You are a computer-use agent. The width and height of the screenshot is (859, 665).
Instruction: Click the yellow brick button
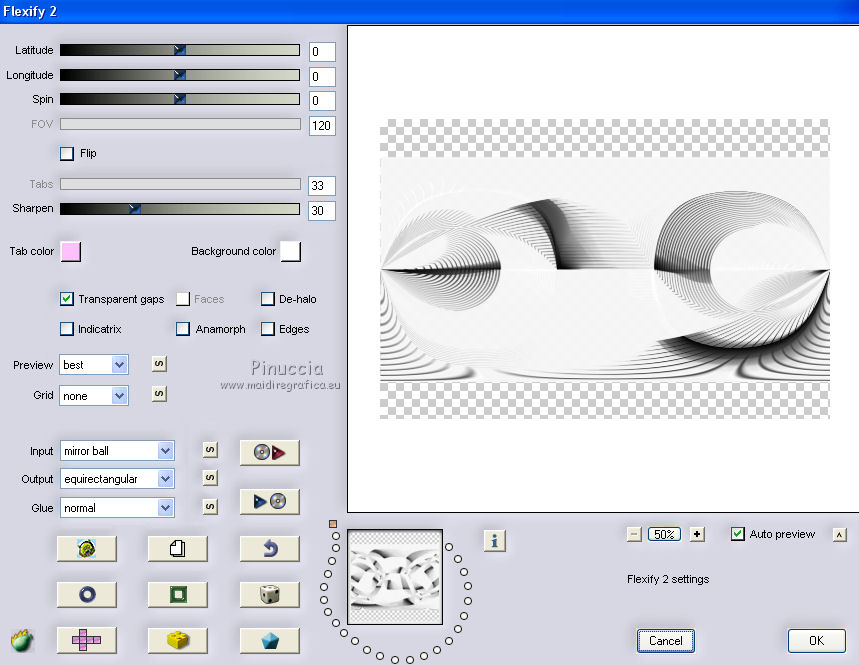(177, 640)
